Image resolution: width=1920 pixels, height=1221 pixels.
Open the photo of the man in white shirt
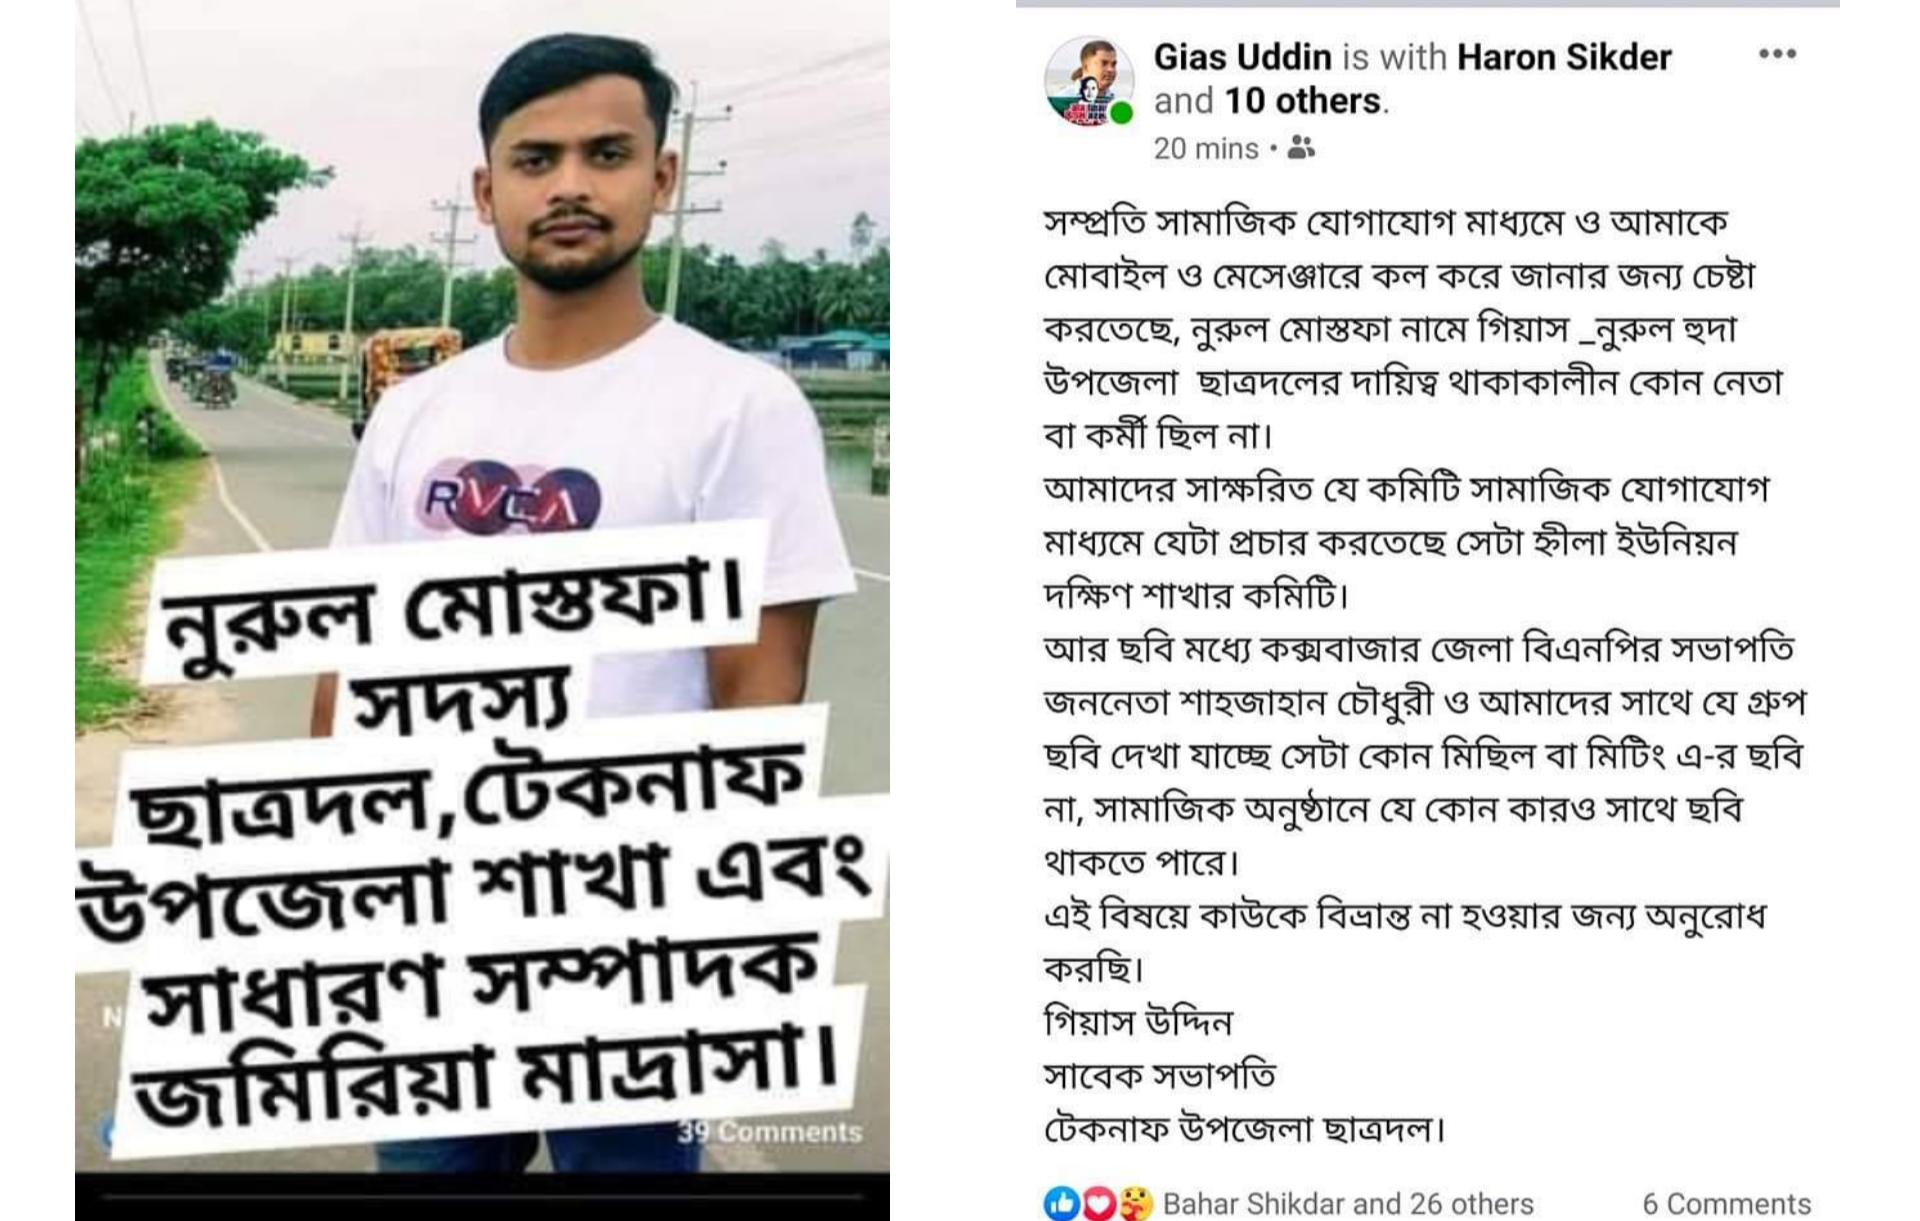point(482,585)
